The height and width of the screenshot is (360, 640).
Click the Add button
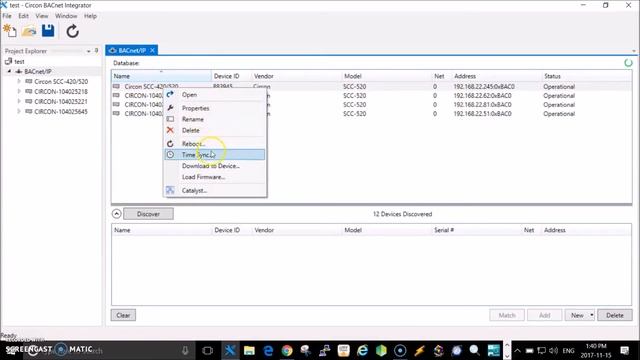point(544,315)
